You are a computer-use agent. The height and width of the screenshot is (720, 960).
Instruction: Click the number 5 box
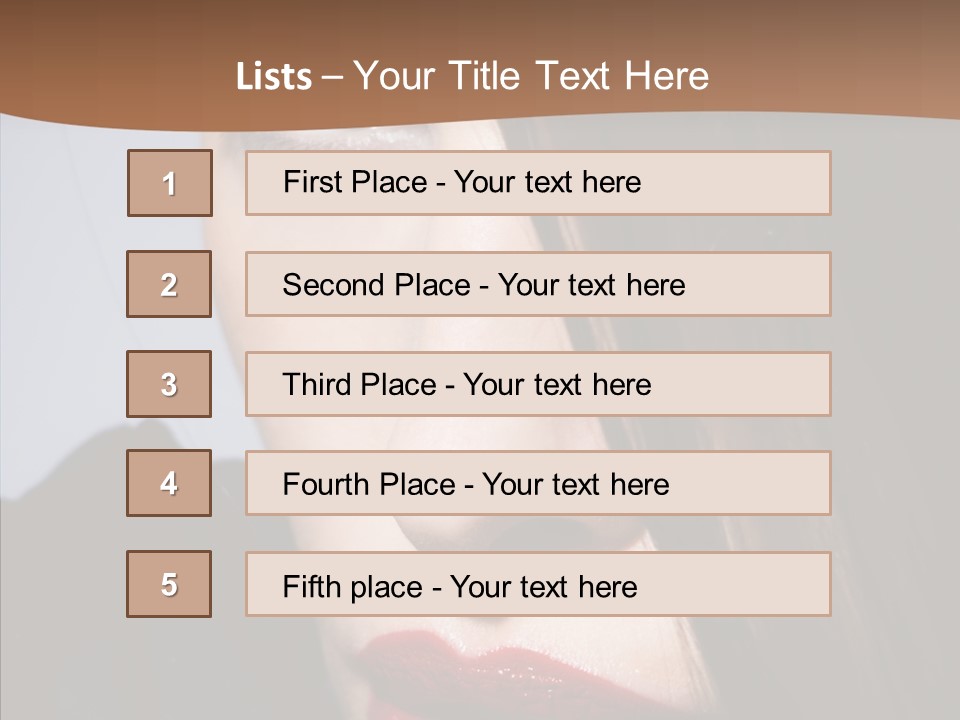coord(169,584)
